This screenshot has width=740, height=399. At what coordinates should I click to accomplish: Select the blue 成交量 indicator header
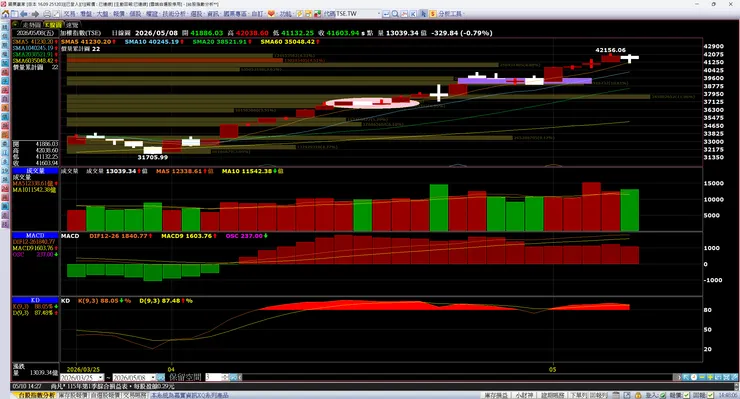[x=35, y=171]
